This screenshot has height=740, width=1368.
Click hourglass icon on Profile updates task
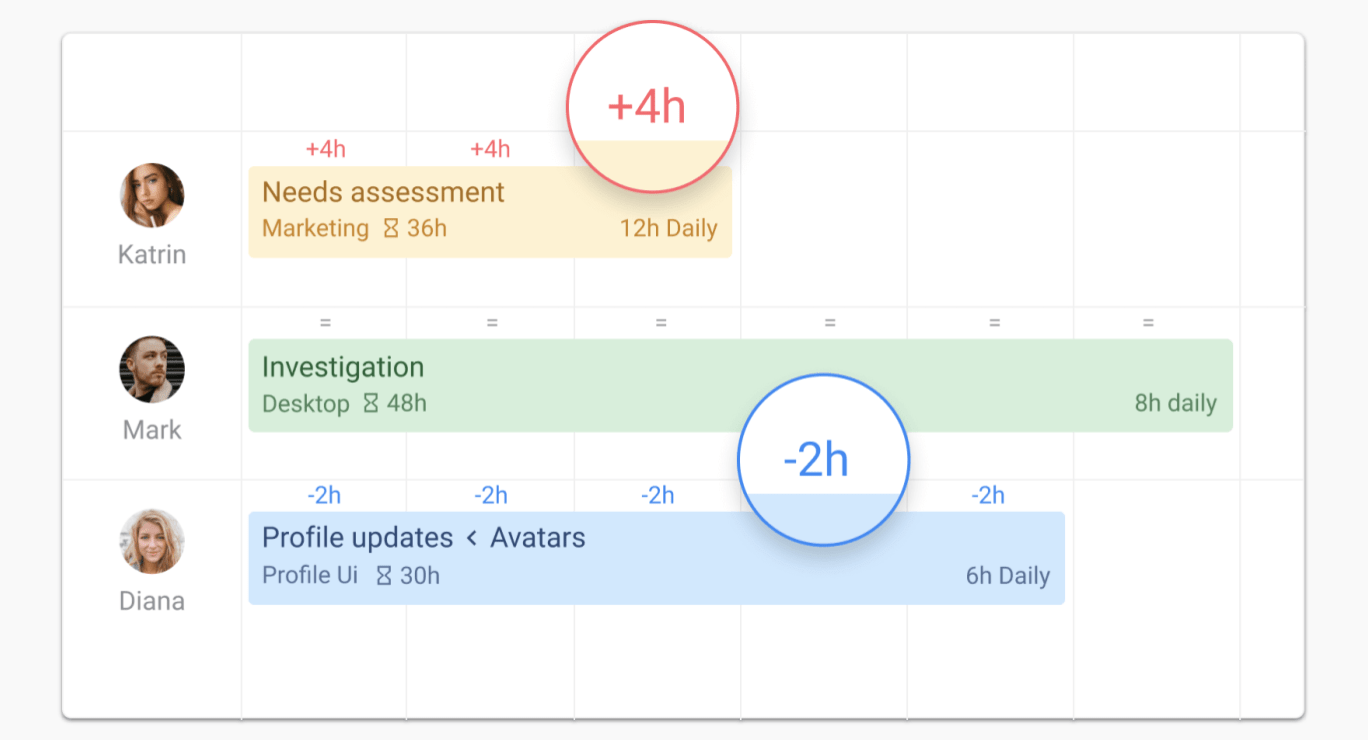(x=384, y=576)
